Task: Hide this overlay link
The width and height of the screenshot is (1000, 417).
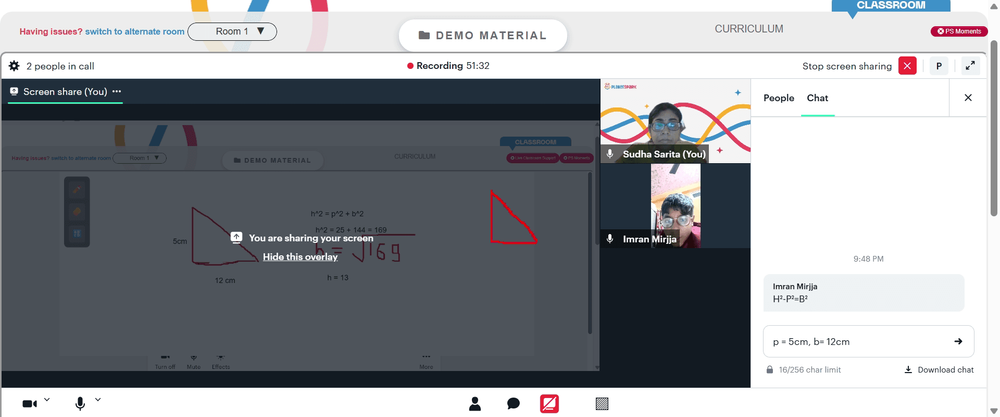Action: (x=300, y=257)
